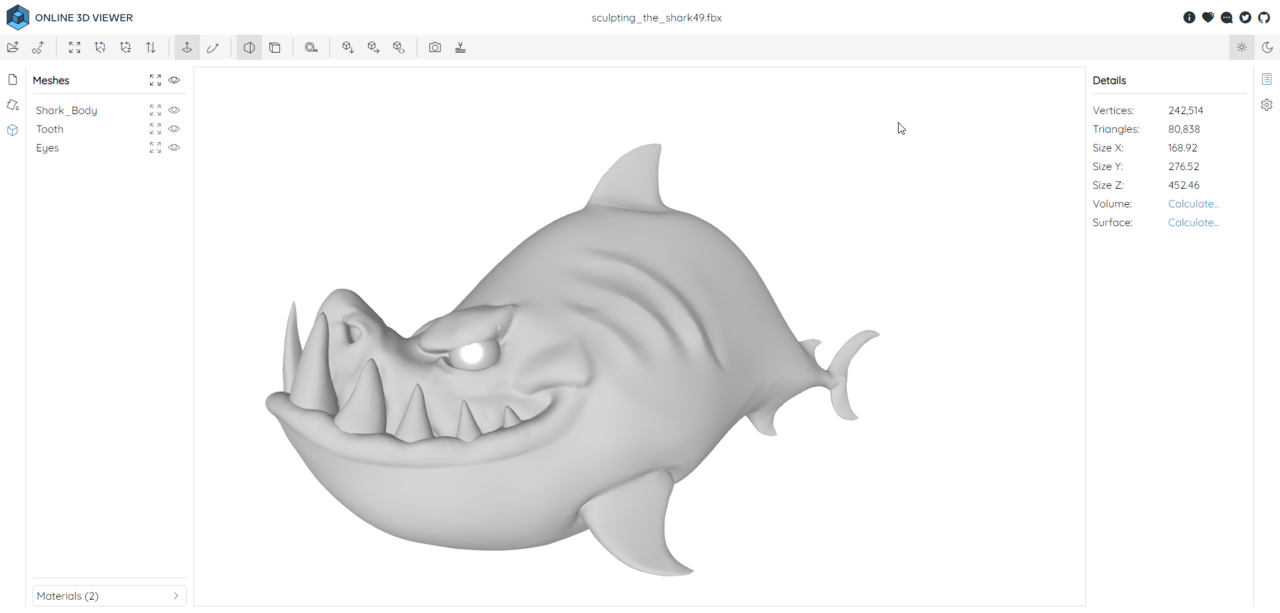Screen dimensions: 1280x613
Task: Open the Materials tab in left sidebar
Action: coord(13,105)
